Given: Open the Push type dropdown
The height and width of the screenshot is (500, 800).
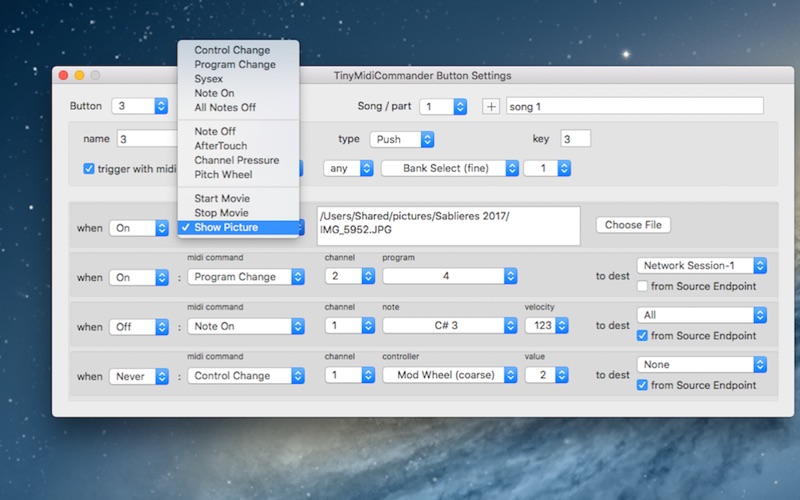Looking at the screenshot, I should click(x=402, y=139).
